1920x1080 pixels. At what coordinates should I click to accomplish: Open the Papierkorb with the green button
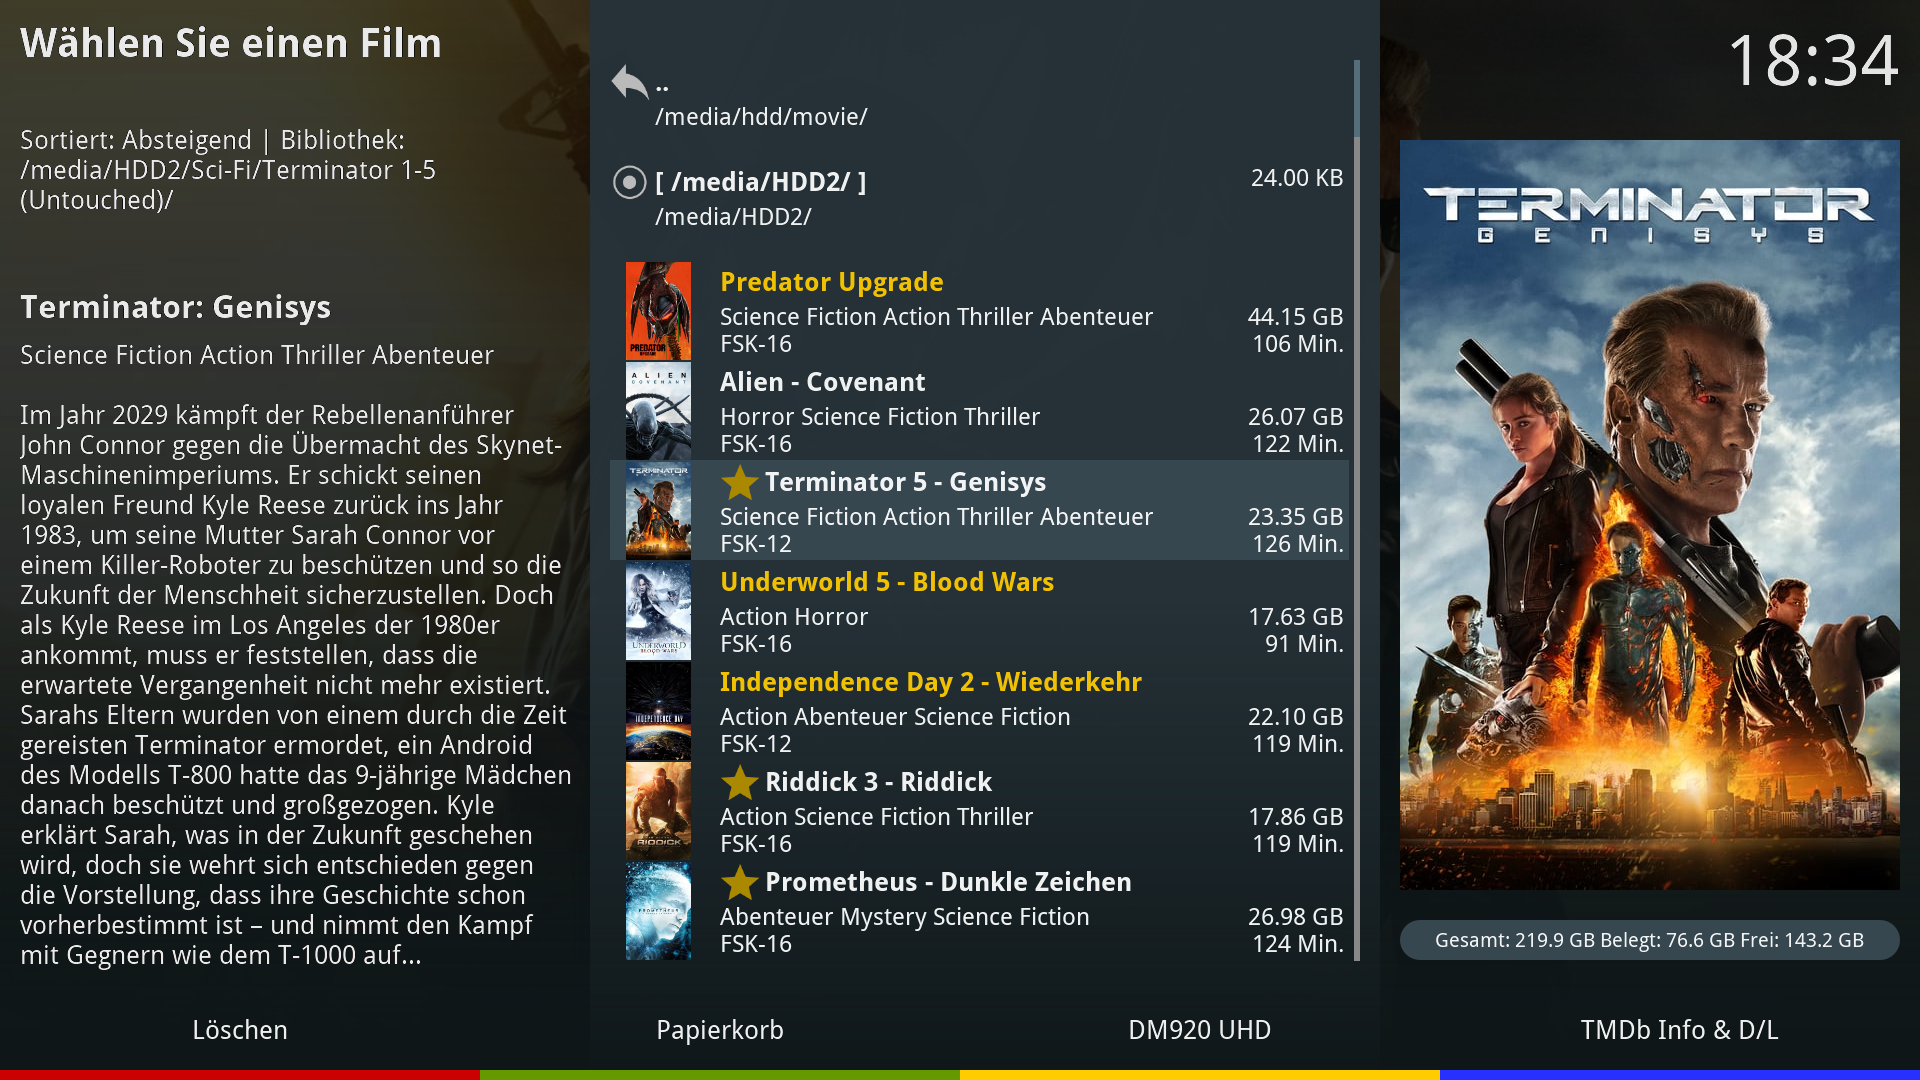[x=720, y=1030]
